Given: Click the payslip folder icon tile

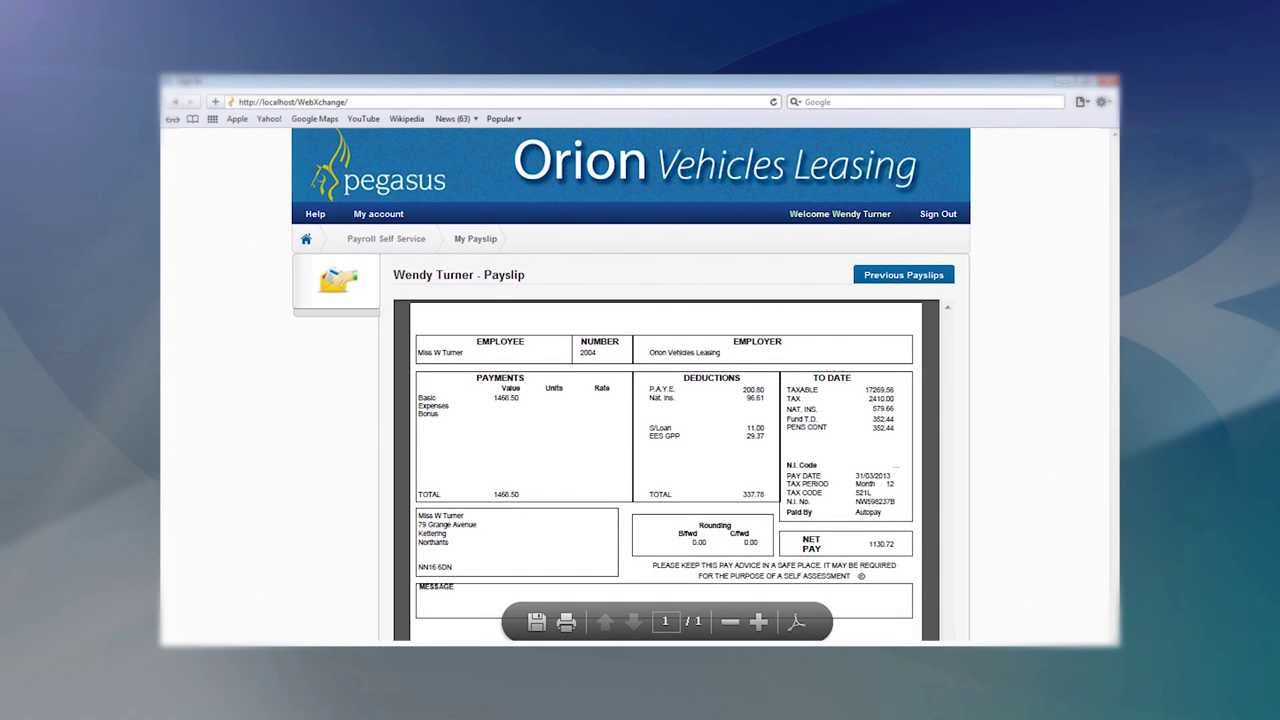Looking at the screenshot, I should point(337,280).
